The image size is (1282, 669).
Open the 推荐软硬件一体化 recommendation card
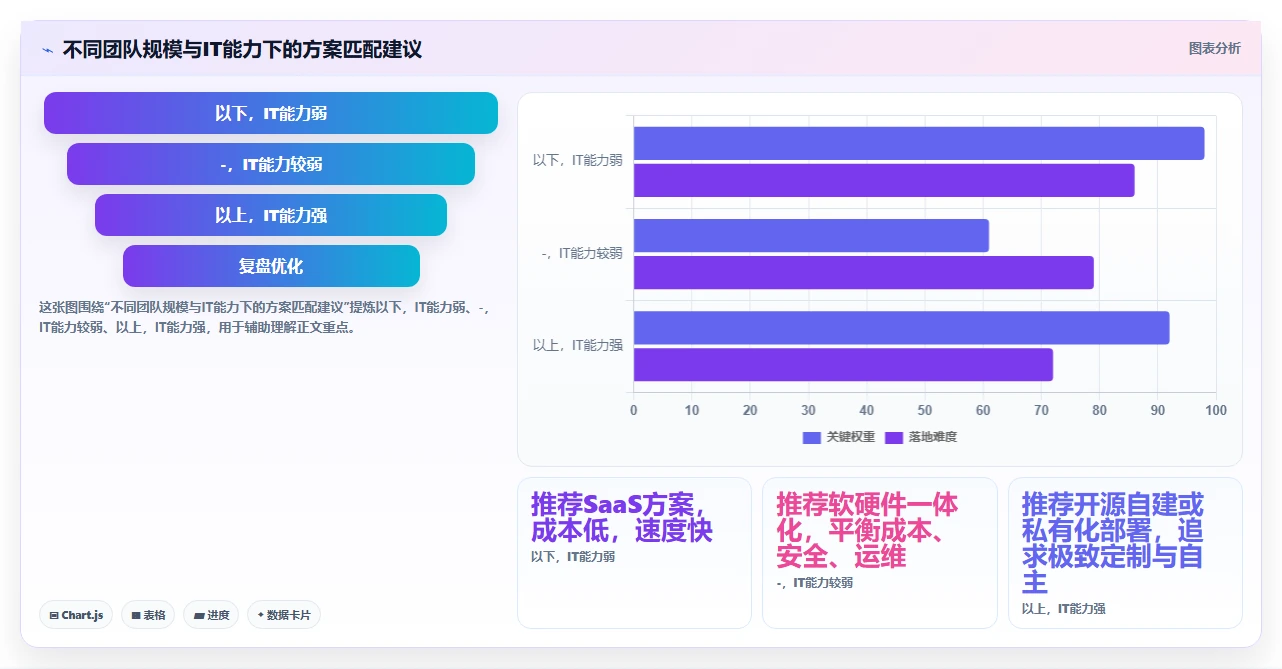(x=880, y=553)
